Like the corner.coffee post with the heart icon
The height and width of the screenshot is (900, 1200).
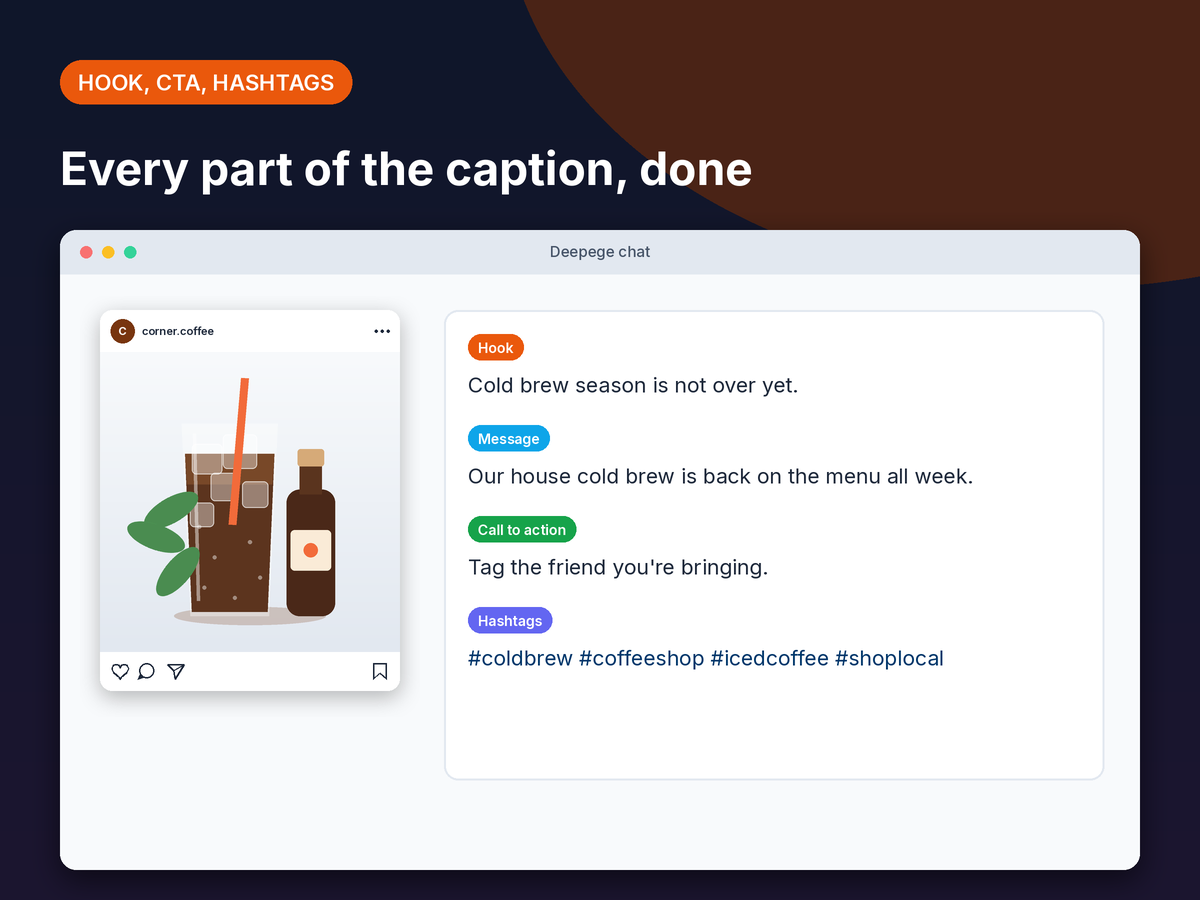[120, 671]
